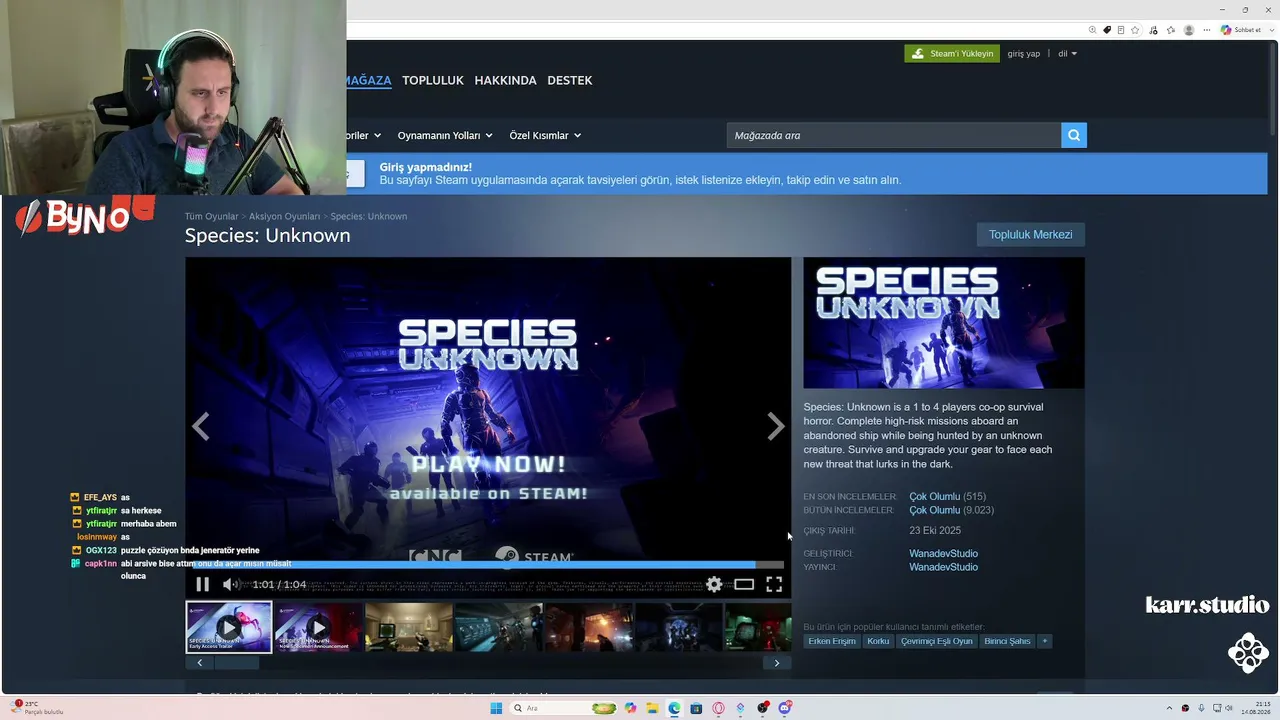
Task: Open Copilot from the taskbar
Action: [630, 708]
